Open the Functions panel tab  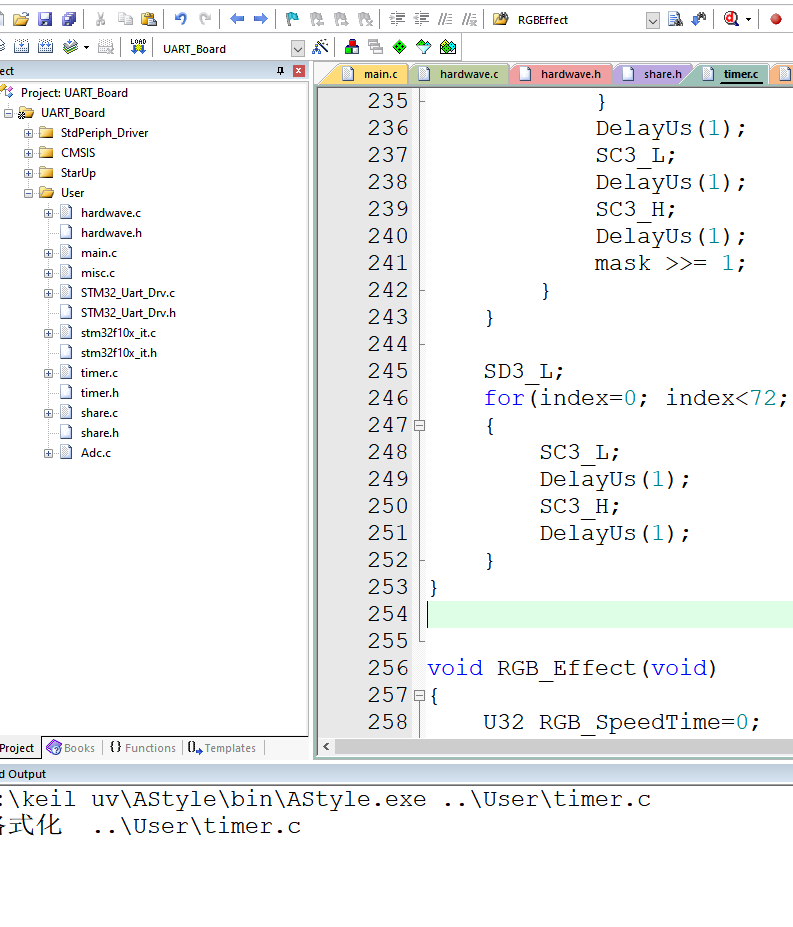tap(143, 748)
